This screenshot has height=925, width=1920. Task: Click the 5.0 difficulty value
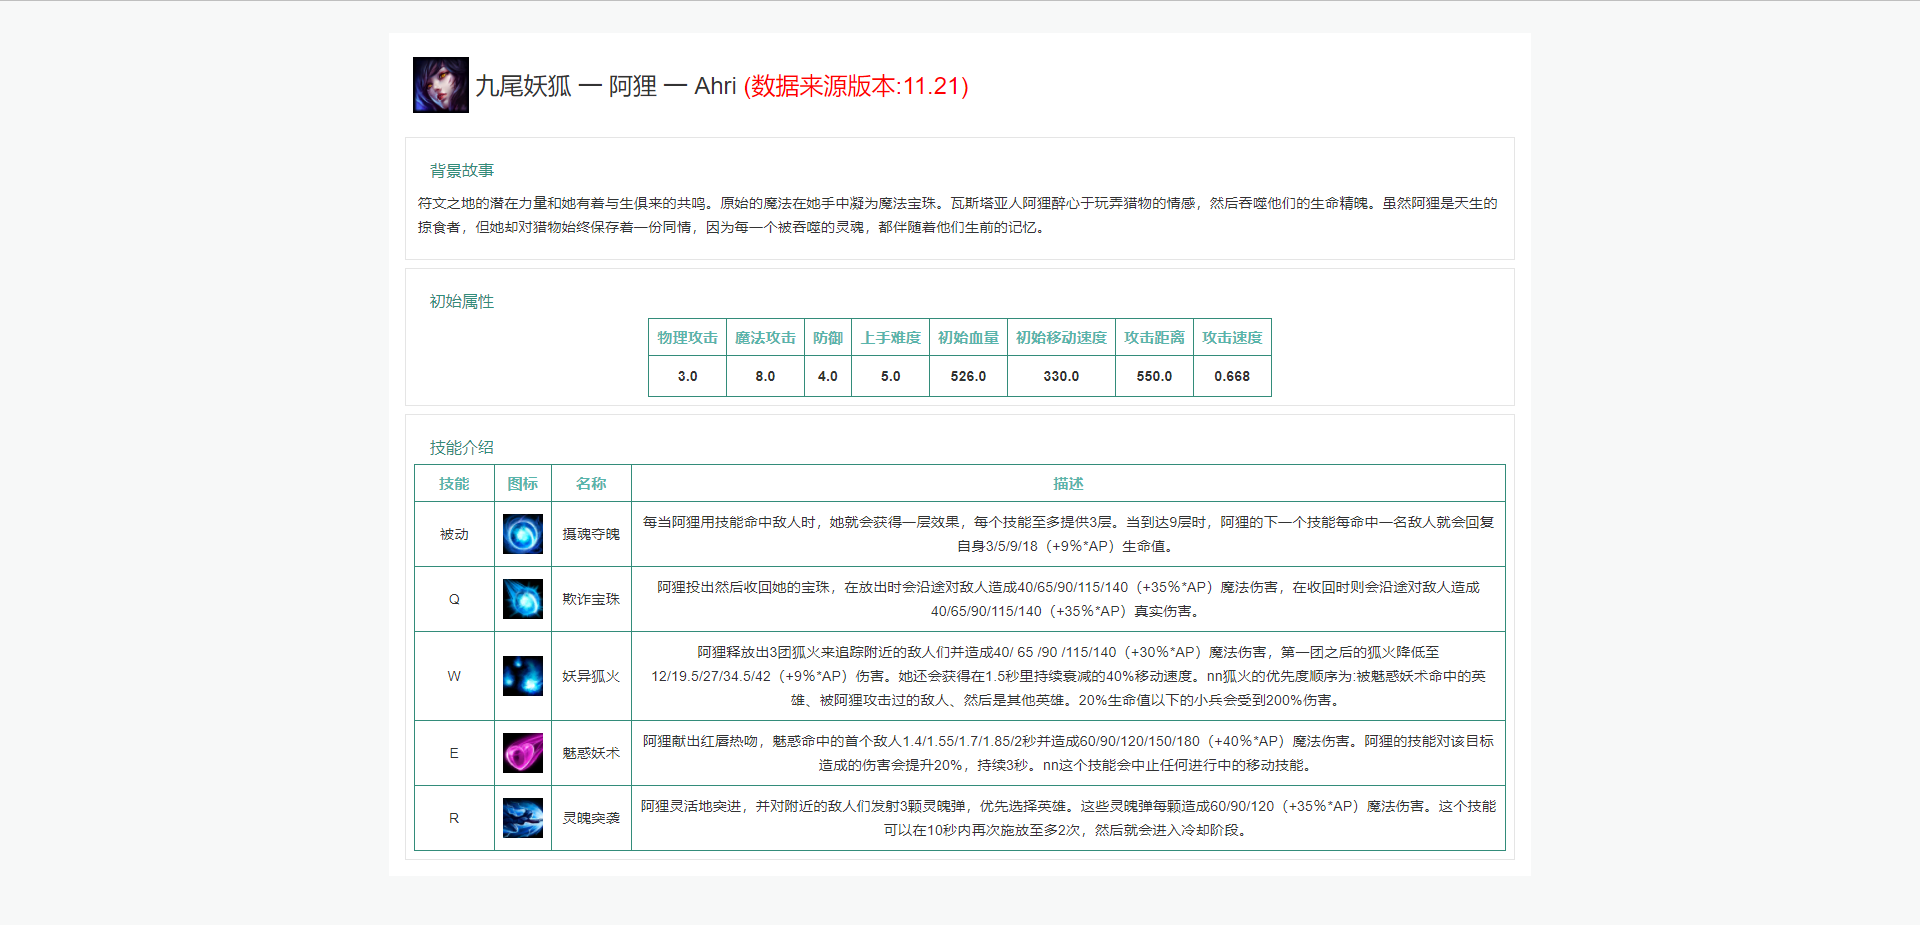coord(890,376)
